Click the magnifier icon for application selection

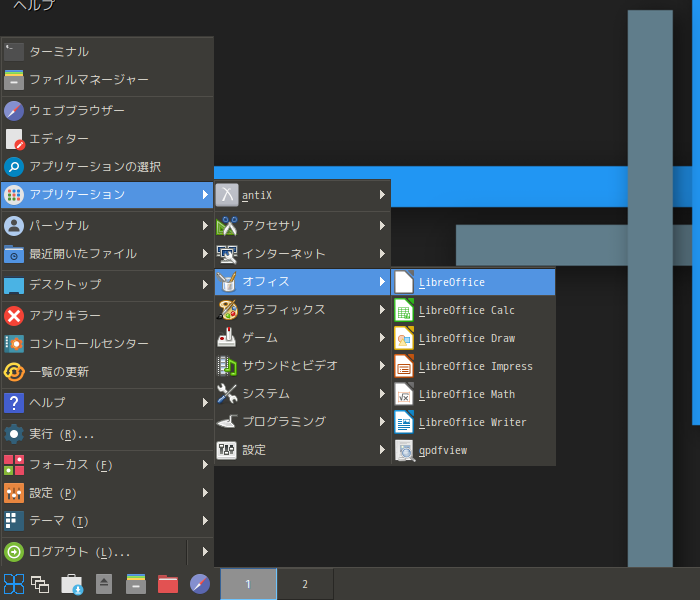coord(14,167)
